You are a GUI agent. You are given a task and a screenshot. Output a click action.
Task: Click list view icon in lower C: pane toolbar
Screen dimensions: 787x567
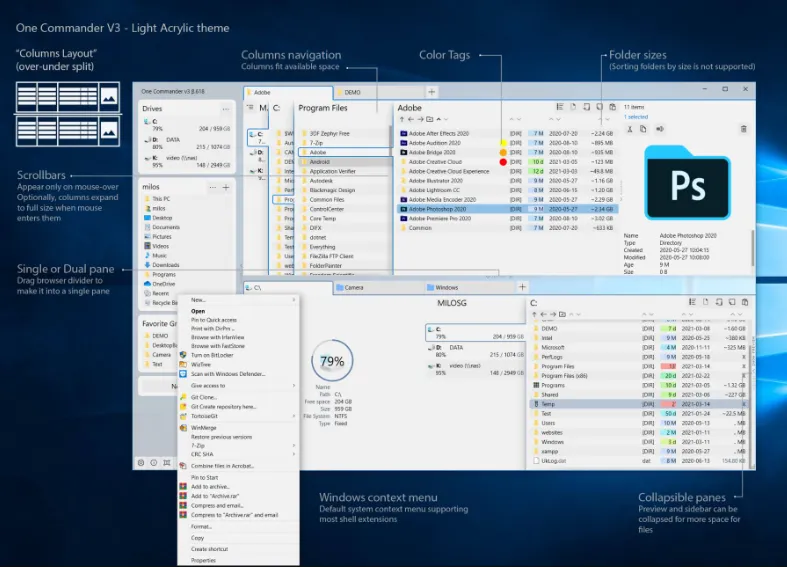692,302
